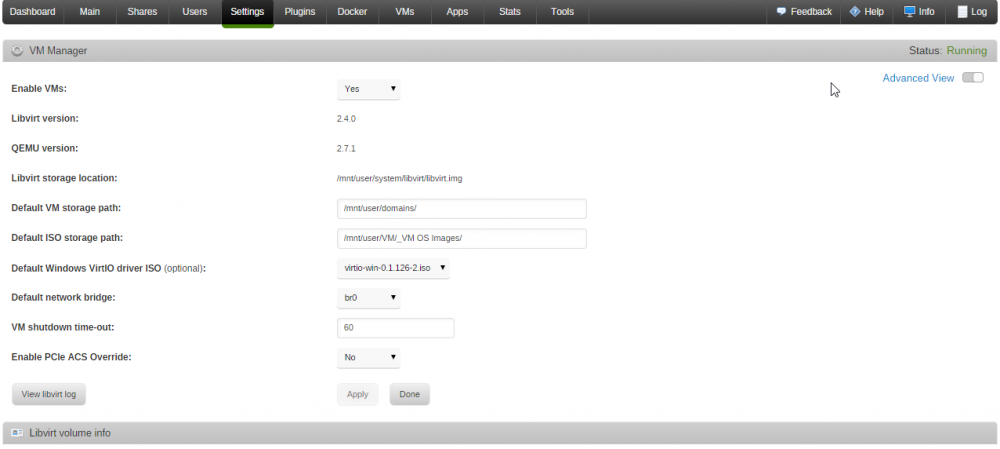Open the Enable VMs dropdown
1000x449 pixels.
(x=369, y=89)
